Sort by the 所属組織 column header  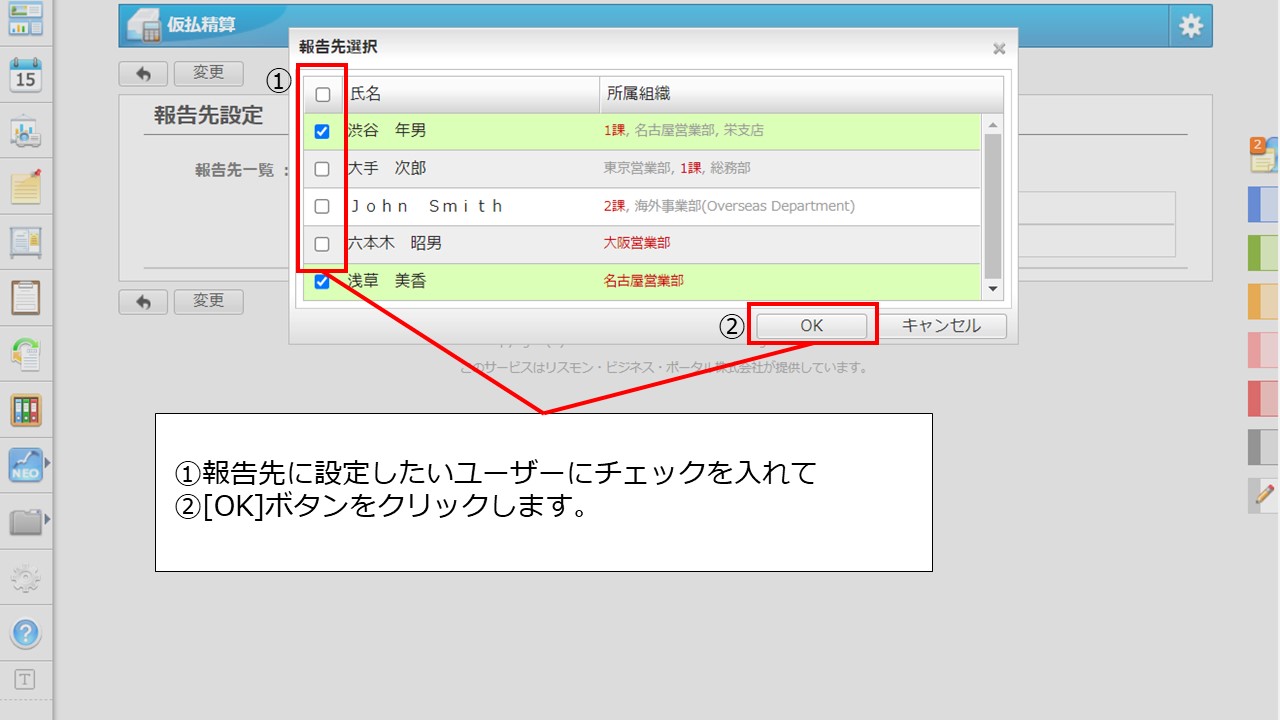(801, 94)
